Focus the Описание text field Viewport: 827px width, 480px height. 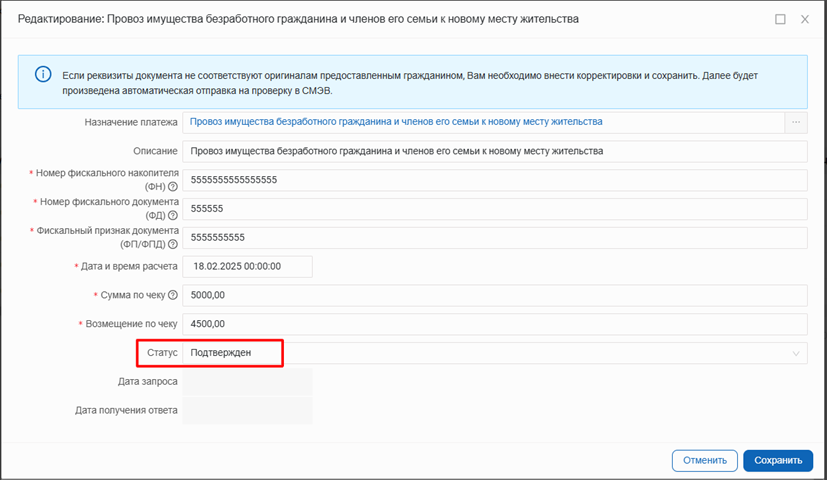pyautogui.click(x=494, y=151)
